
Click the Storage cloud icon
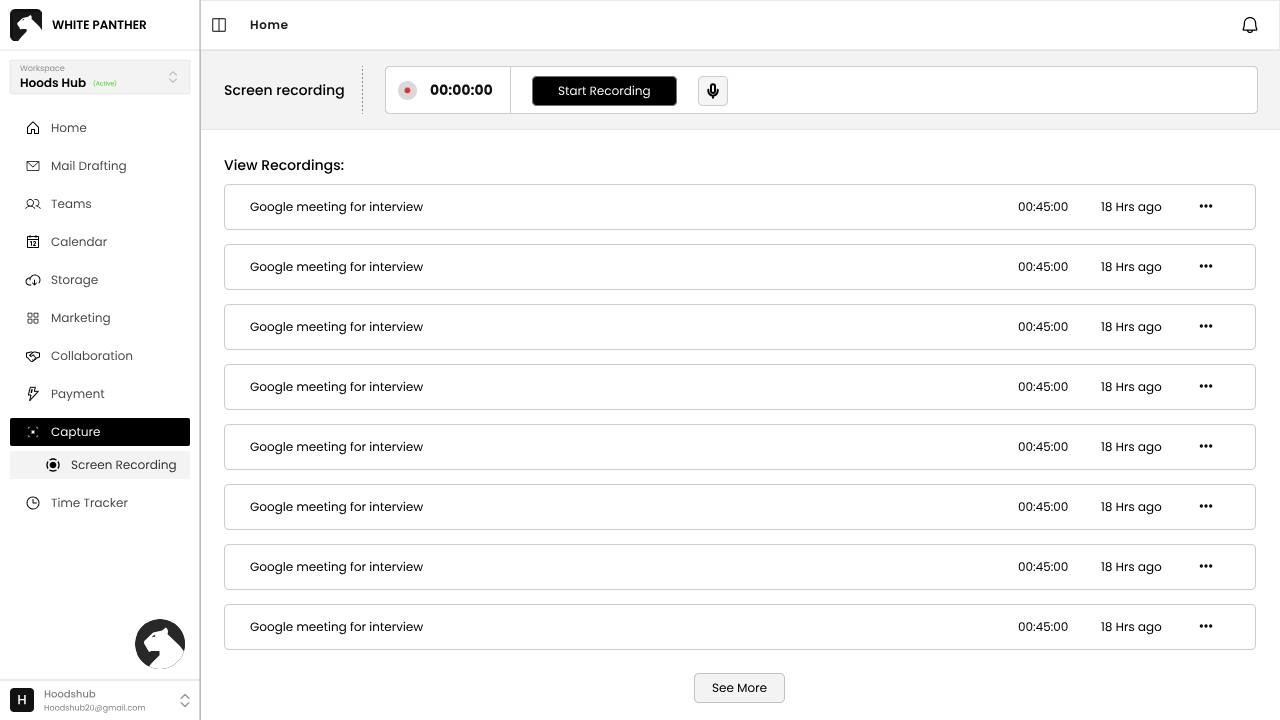point(33,280)
